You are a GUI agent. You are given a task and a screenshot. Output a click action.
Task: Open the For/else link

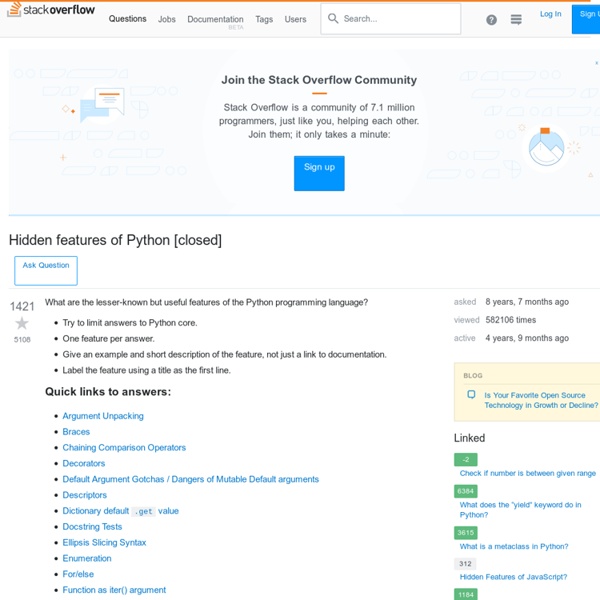point(78,574)
